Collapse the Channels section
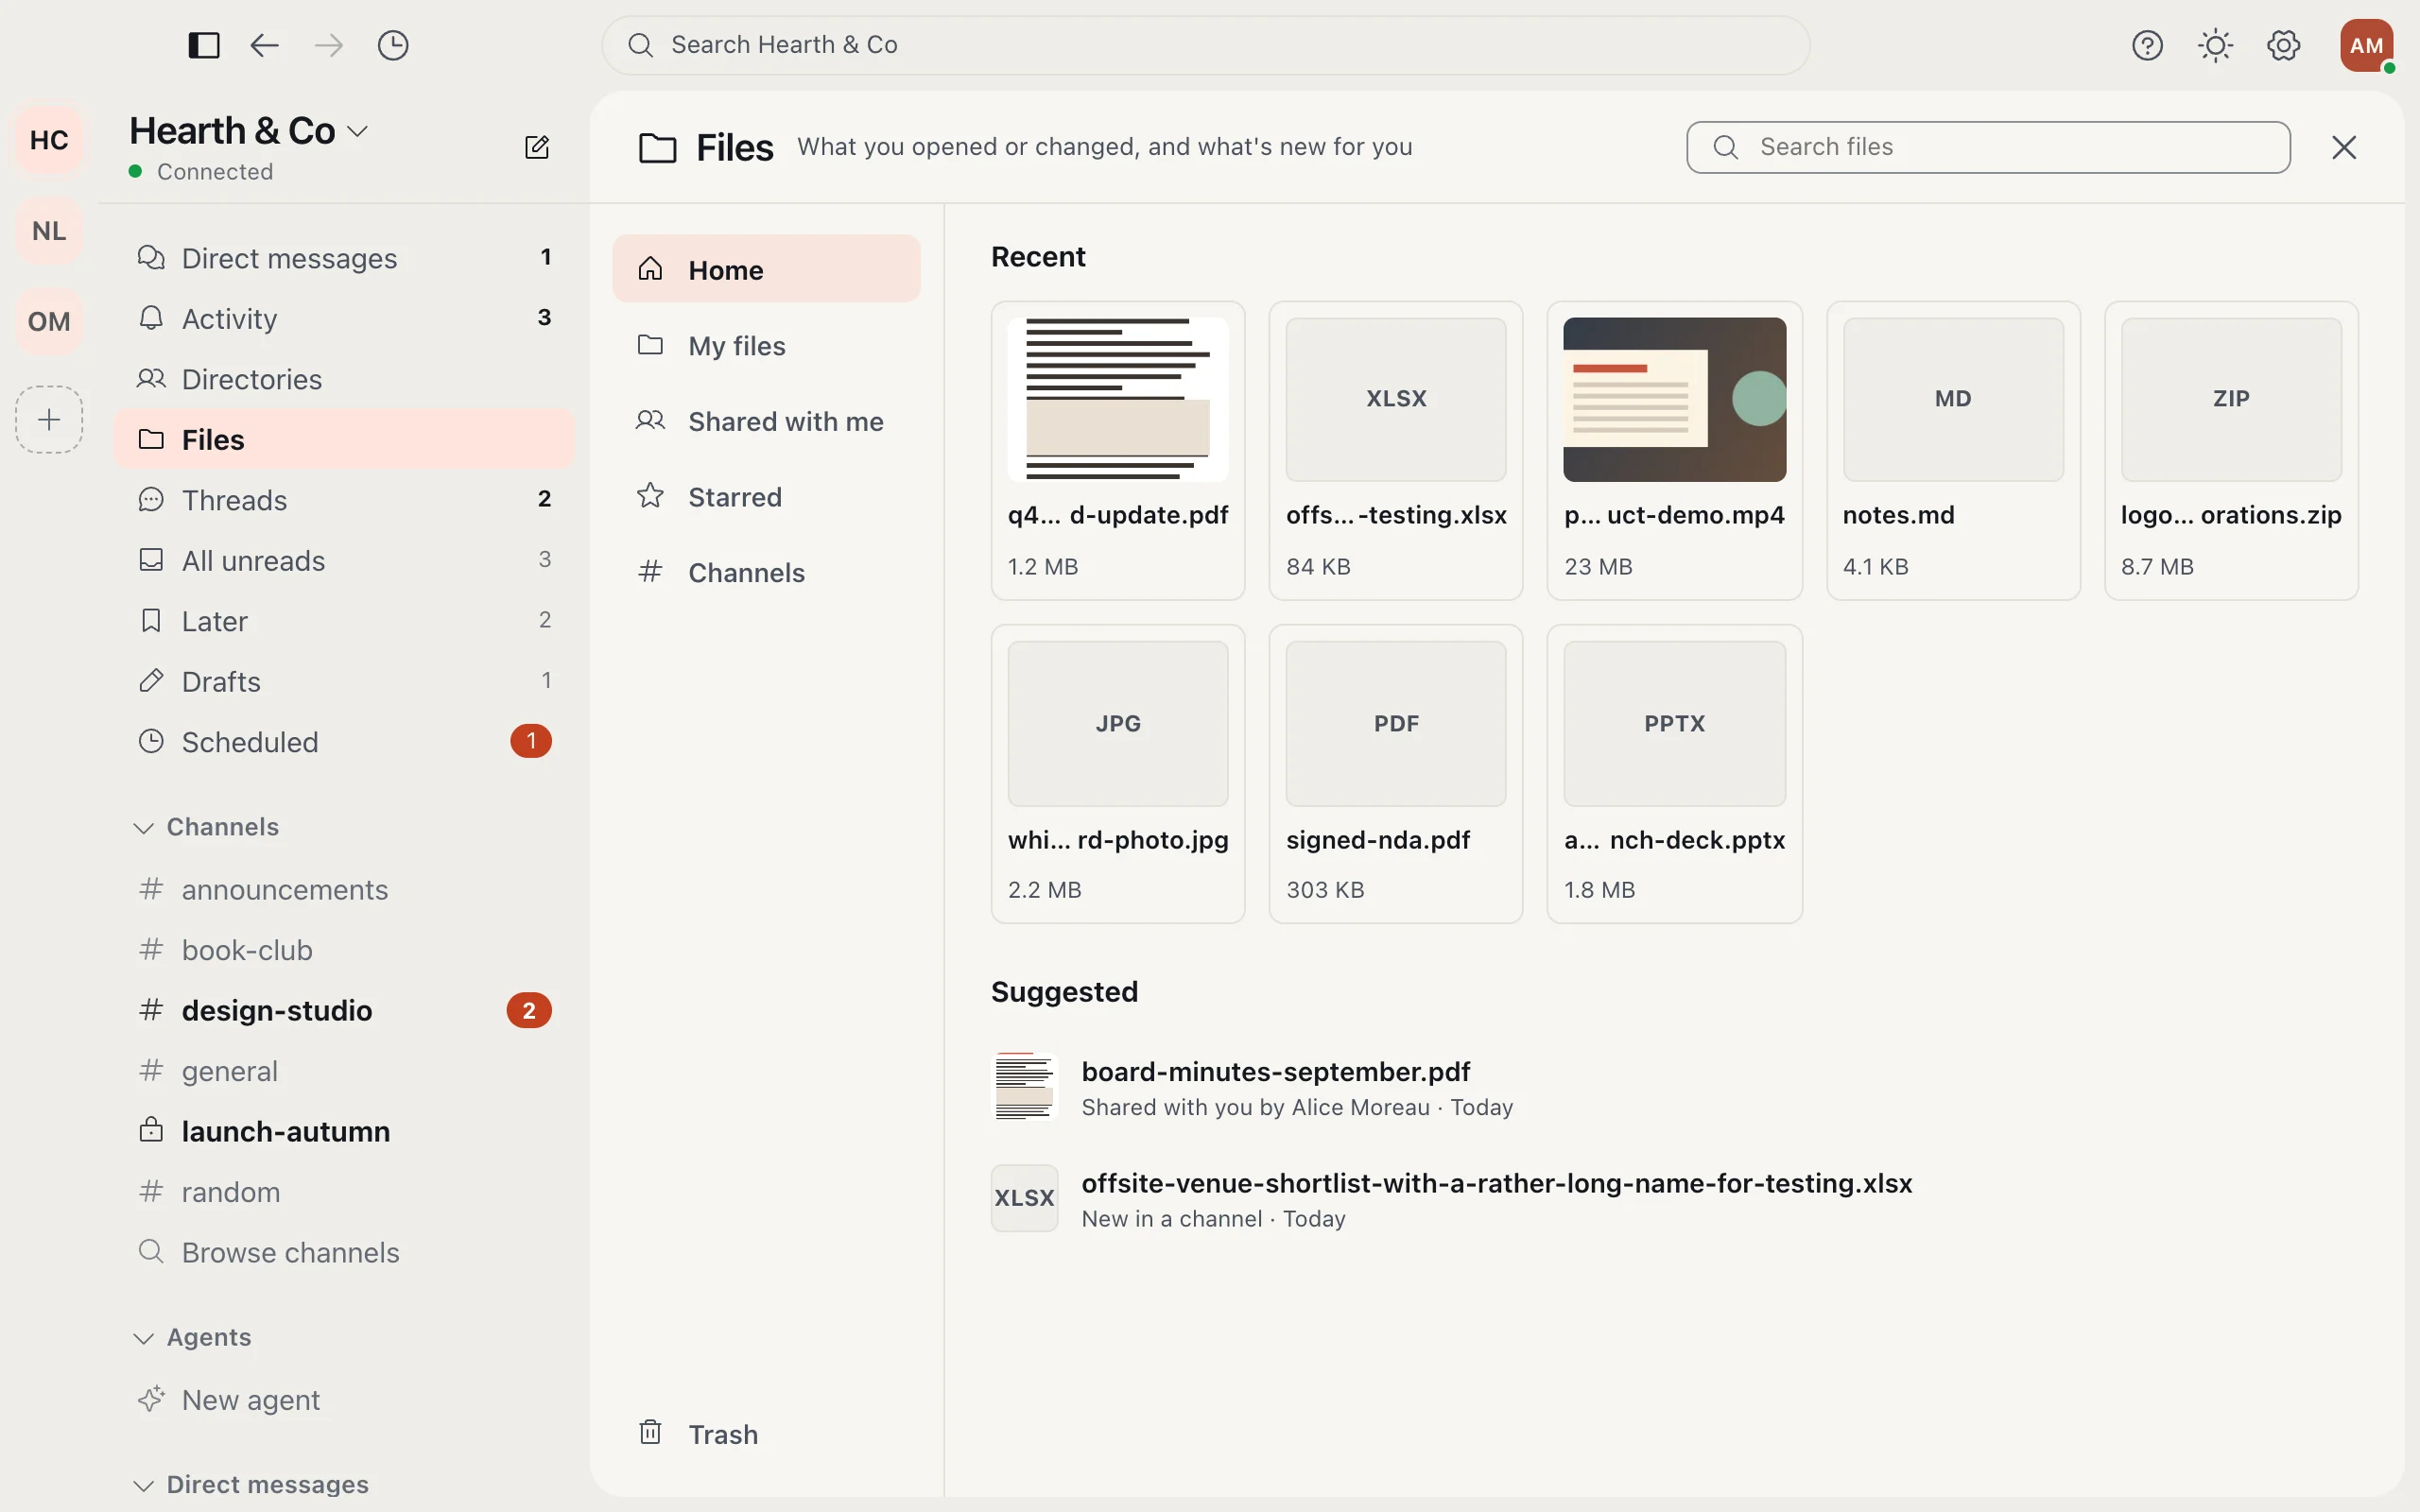Viewport: 2420px width, 1512px height. point(207,827)
